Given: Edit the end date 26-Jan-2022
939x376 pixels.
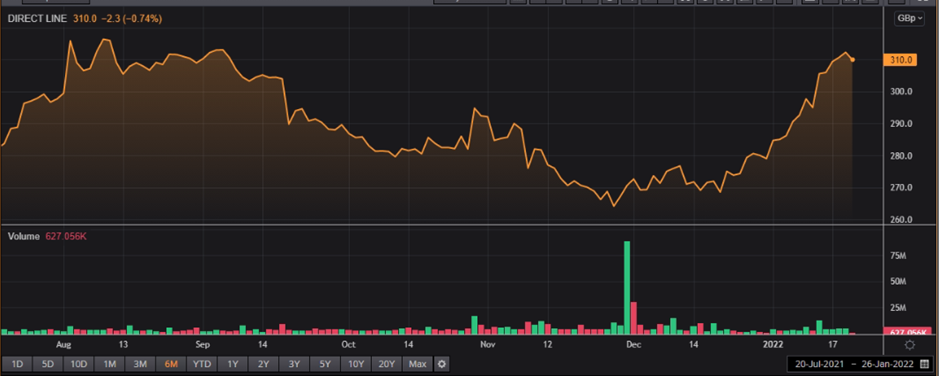Looking at the screenshot, I should click(x=886, y=363).
